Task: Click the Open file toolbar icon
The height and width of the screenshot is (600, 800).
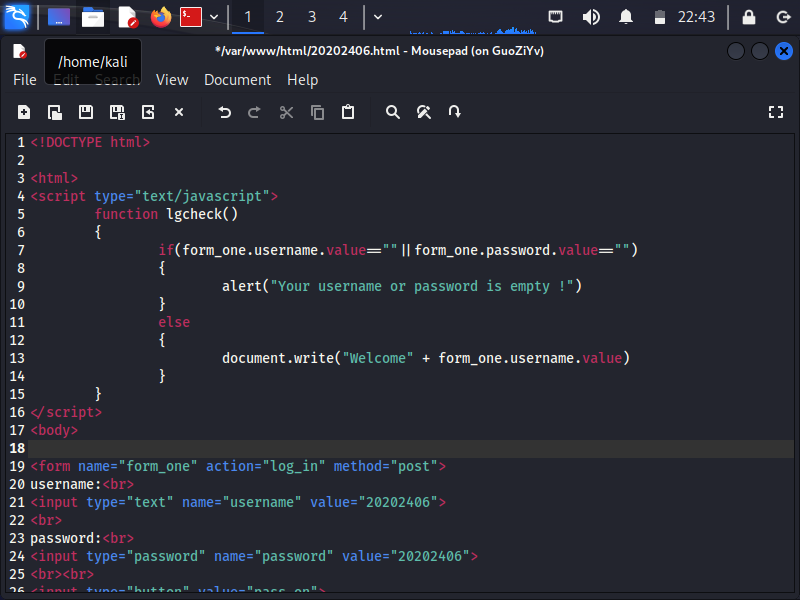Action: 55,112
